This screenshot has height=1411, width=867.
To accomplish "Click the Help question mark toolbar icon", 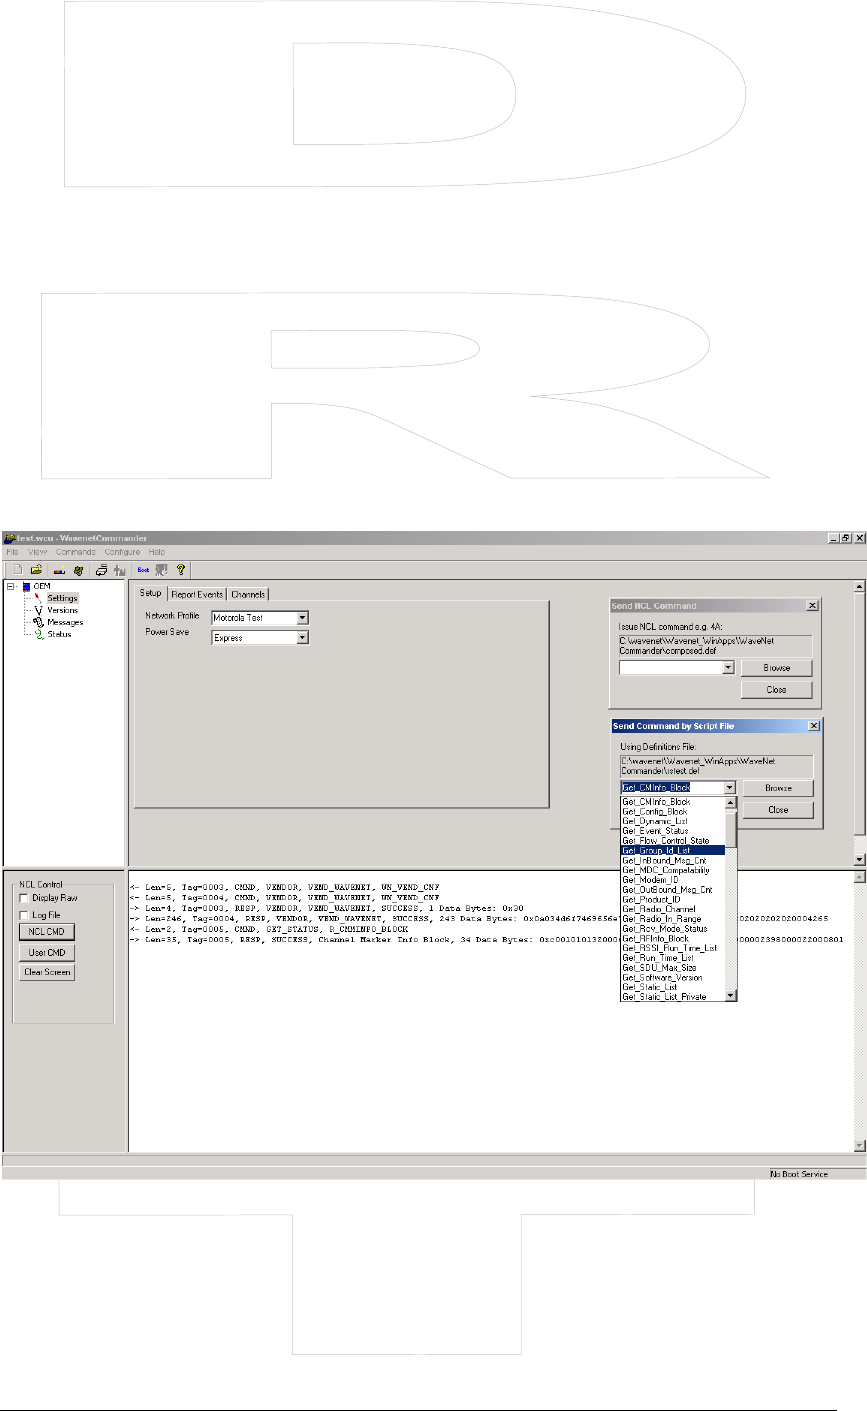I will 180,569.
